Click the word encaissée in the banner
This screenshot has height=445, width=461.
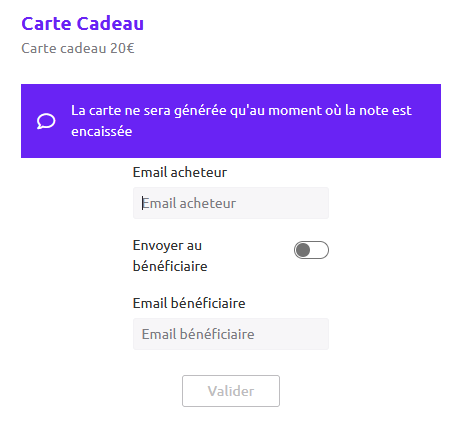click(x=102, y=131)
